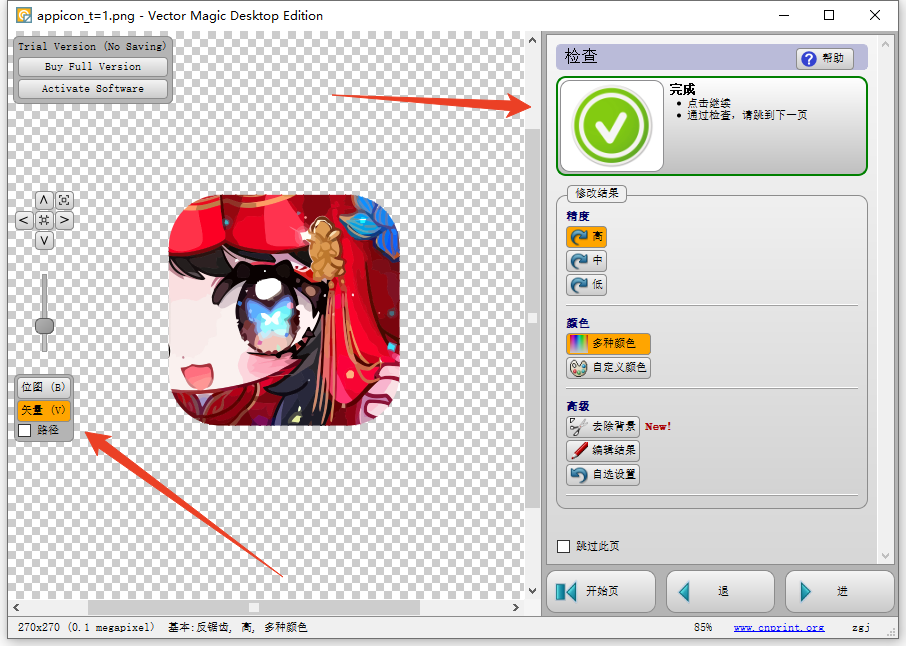Choose 自定义颜色 color option
Image resolution: width=906 pixels, height=646 pixels.
(x=608, y=368)
